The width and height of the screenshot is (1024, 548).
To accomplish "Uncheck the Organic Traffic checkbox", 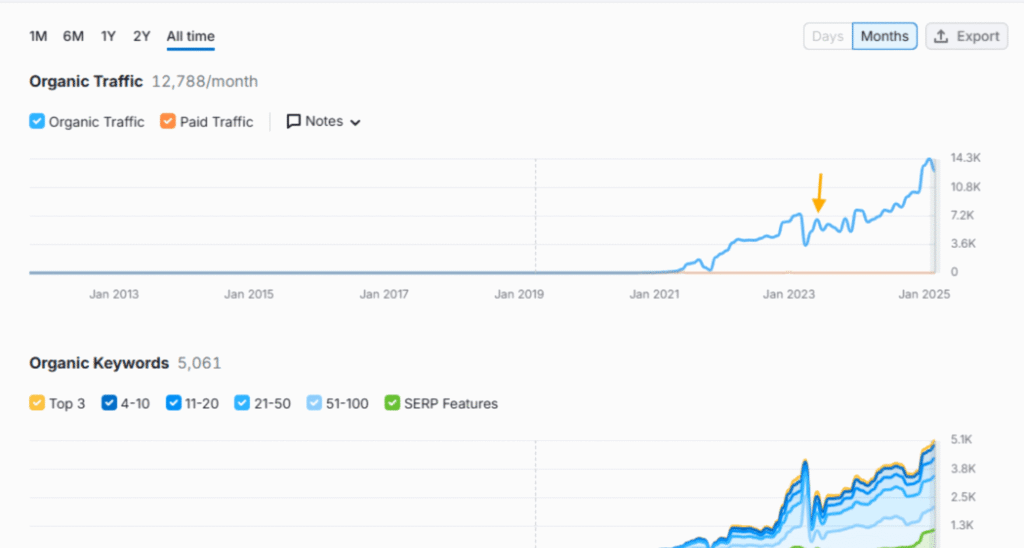I will tap(37, 122).
